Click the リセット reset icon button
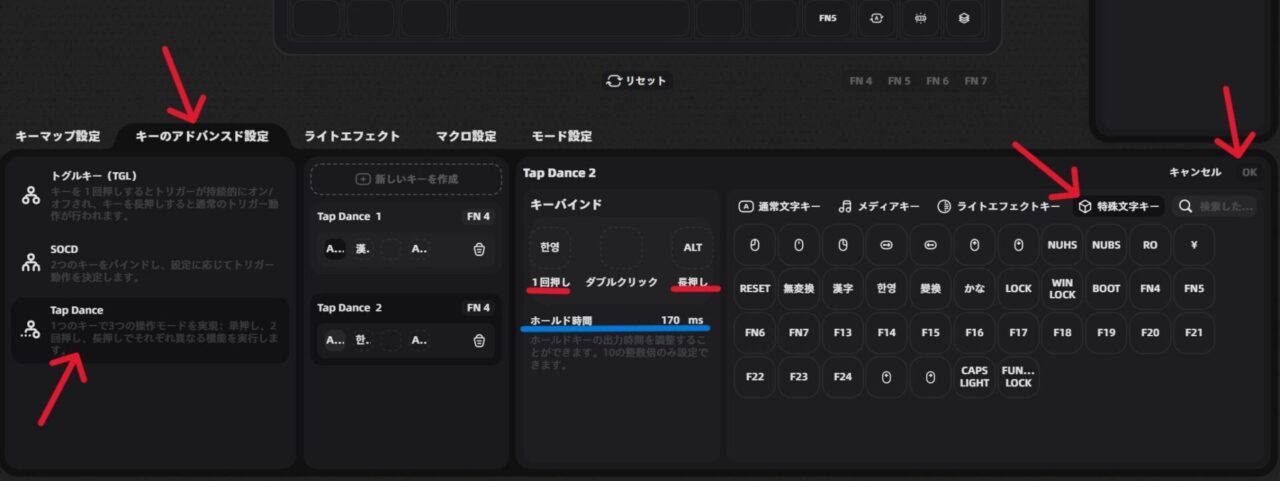This screenshot has height=481, width=1280. [x=637, y=81]
